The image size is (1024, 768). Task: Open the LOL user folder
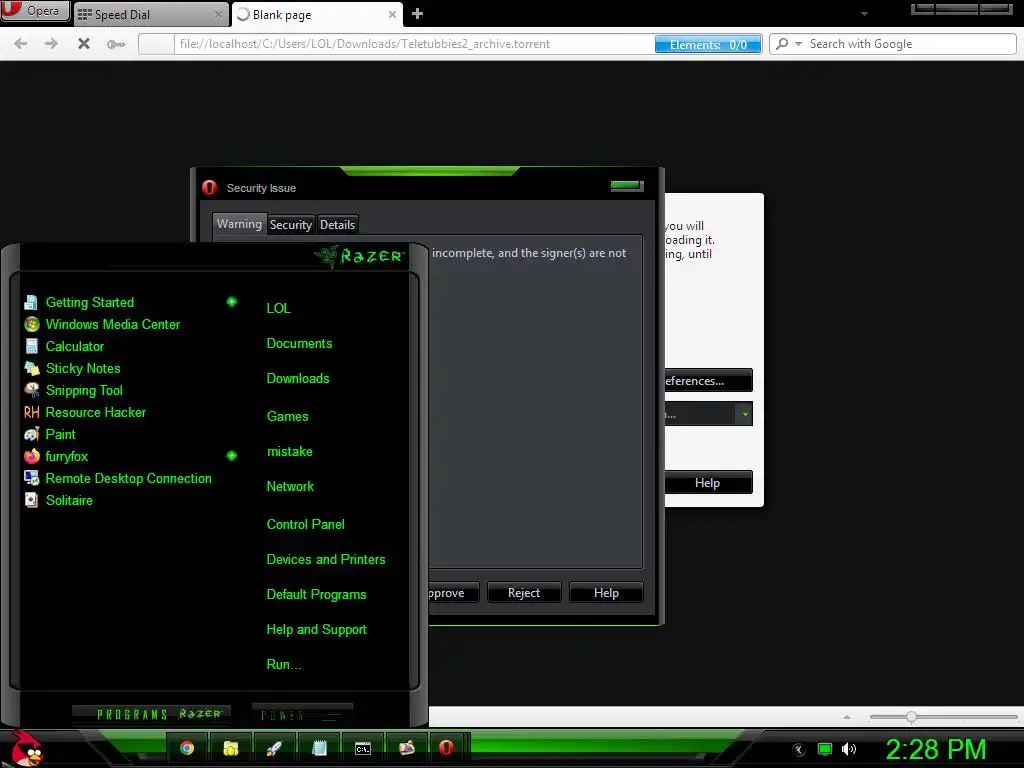(x=278, y=308)
